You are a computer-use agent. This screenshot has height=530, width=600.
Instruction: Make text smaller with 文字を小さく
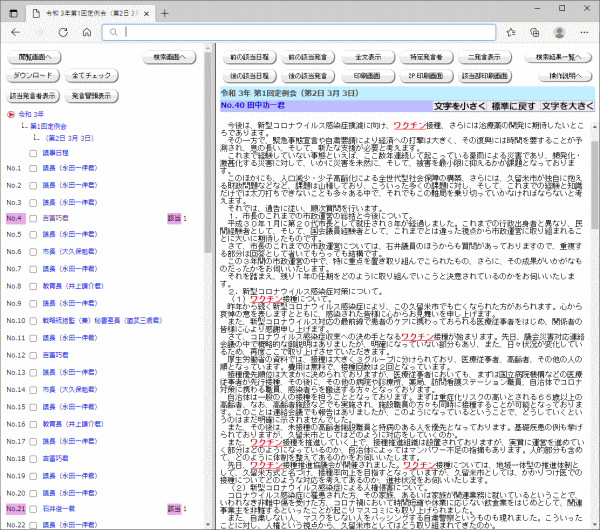pyautogui.click(x=459, y=106)
